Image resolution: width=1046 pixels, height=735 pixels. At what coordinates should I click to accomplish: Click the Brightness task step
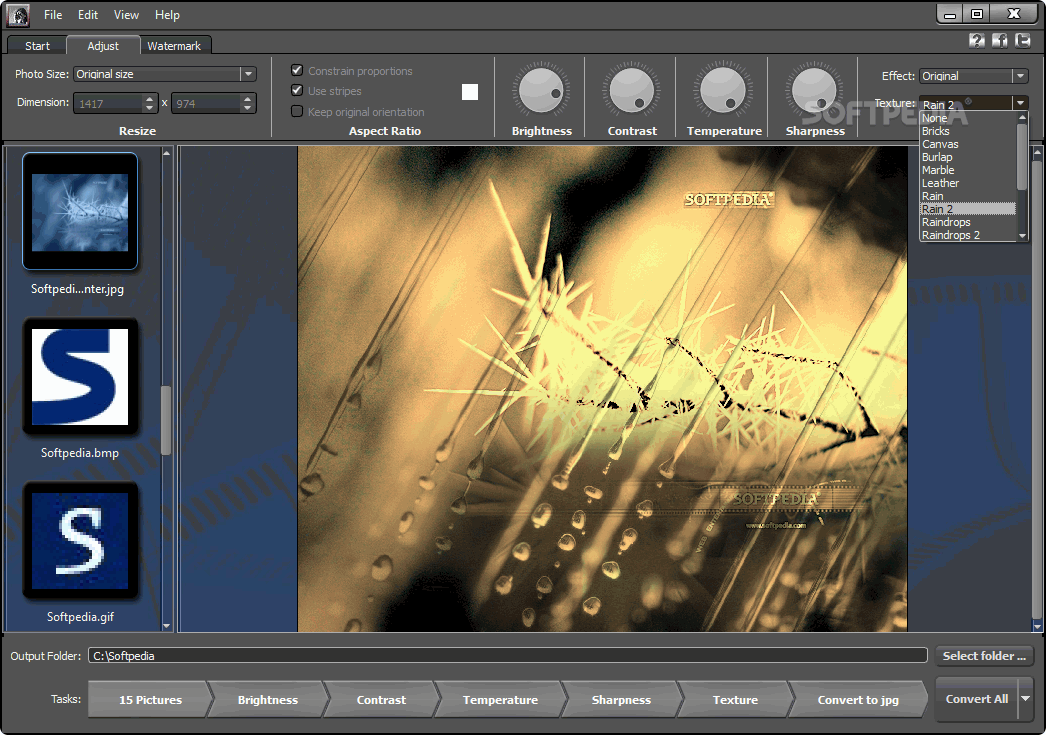(268, 700)
